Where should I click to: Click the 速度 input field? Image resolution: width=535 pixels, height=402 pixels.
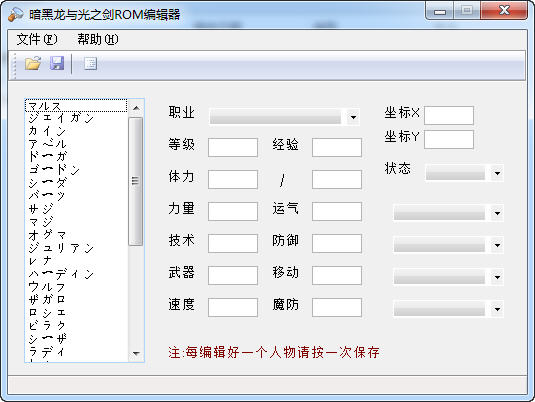233,307
